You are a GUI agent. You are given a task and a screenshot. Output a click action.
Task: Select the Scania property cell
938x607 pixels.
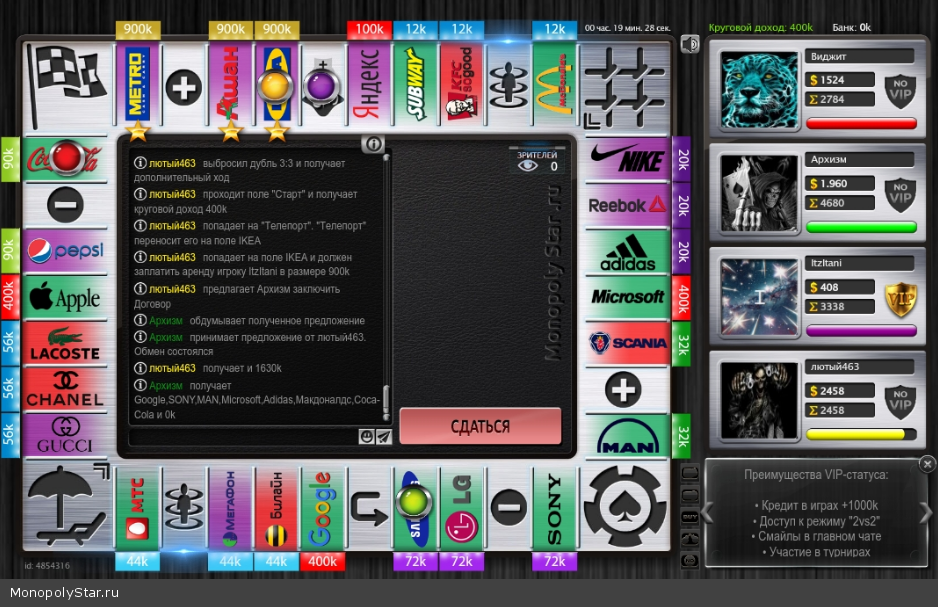(626, 343)
